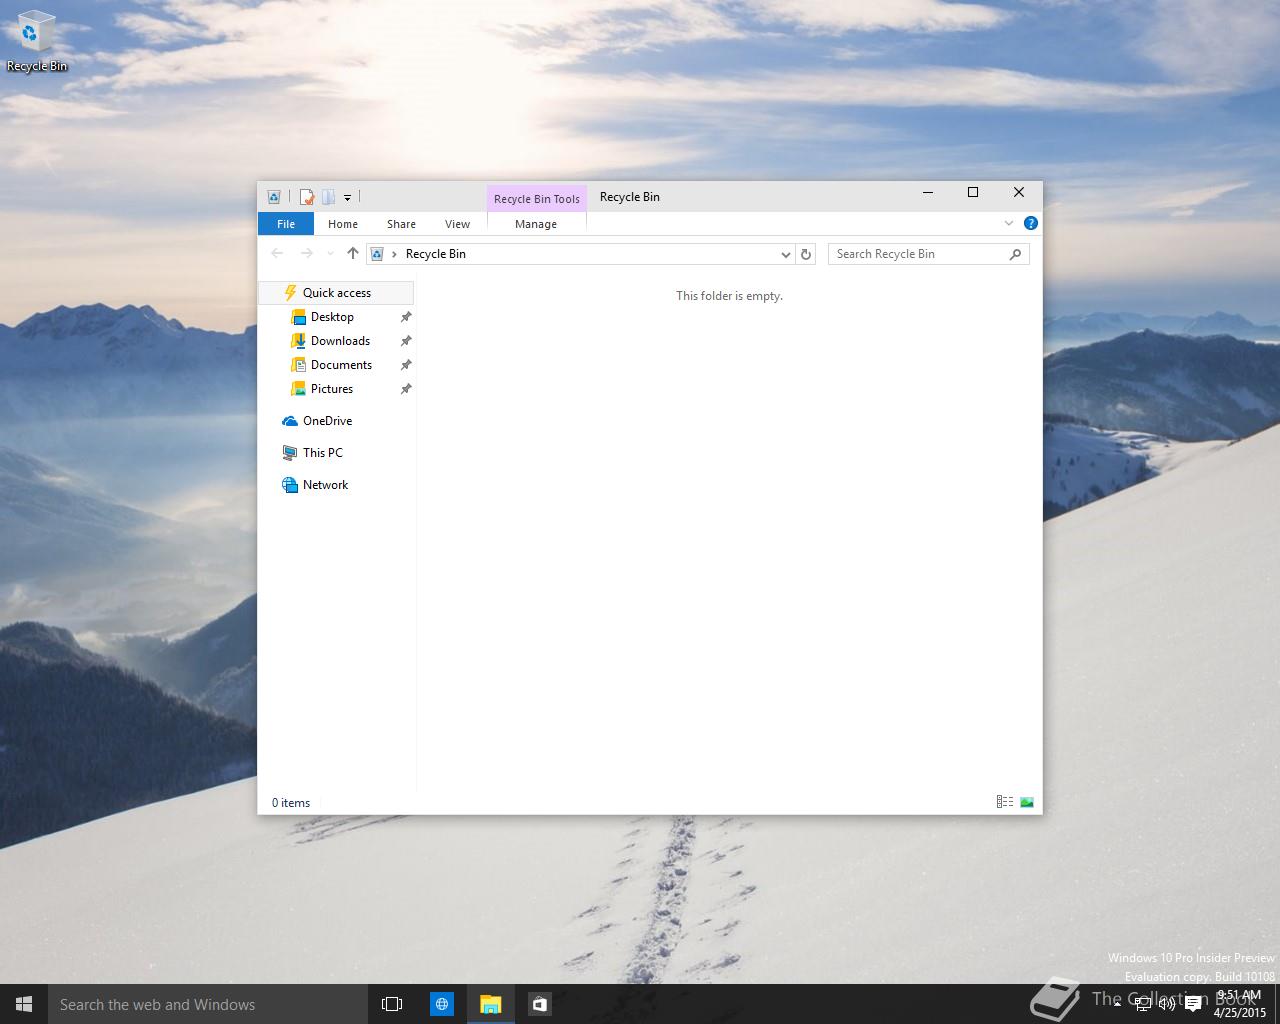This screenshot has width=1280, height=1024.
Task: Expand the breadcrumb chevron before Recycle Bin
Action: [x=394, y=254]
